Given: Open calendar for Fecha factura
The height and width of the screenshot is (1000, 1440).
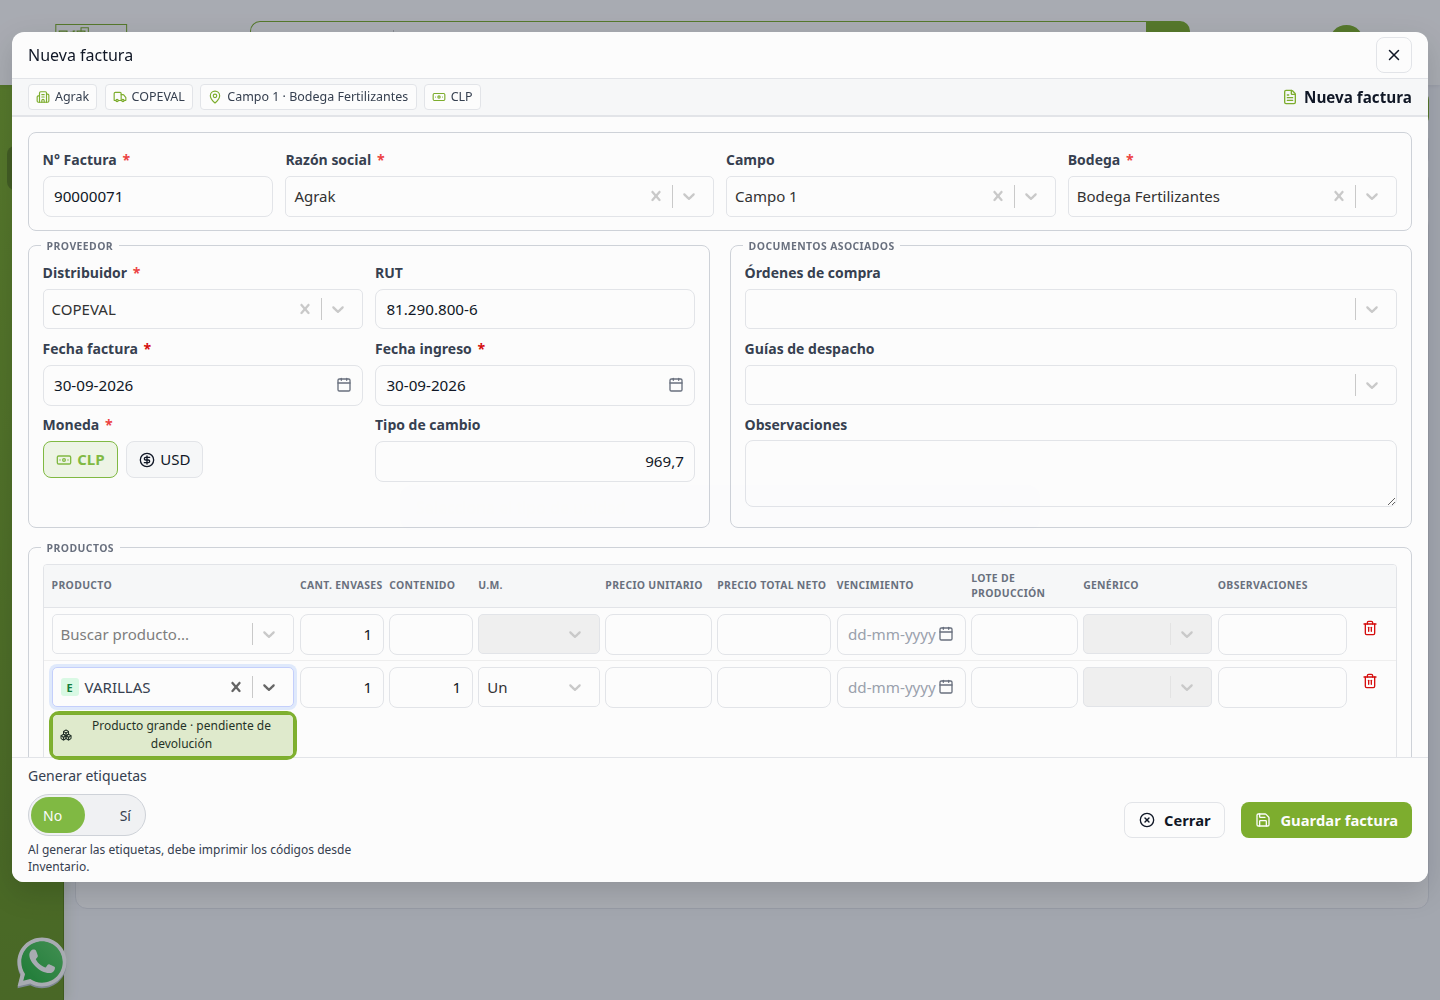Looking at the screenshot, I should 344,385.
